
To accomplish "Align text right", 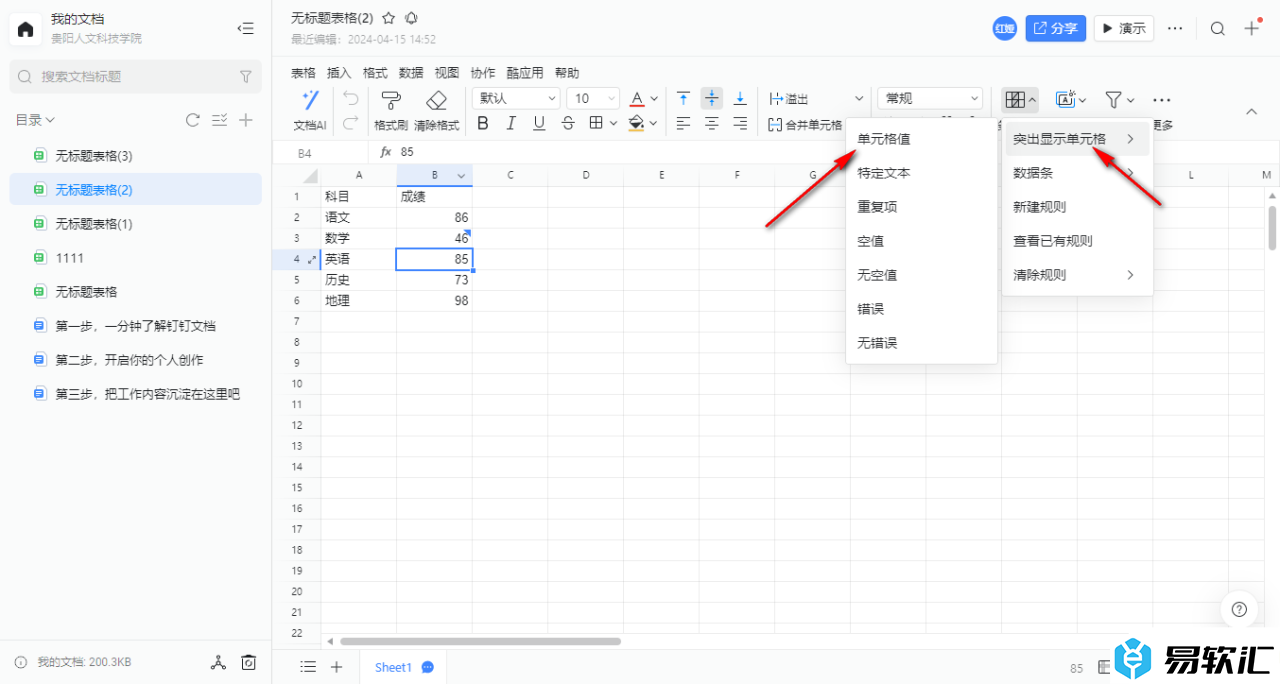I will pyautogui.click(x=740, y=123).
